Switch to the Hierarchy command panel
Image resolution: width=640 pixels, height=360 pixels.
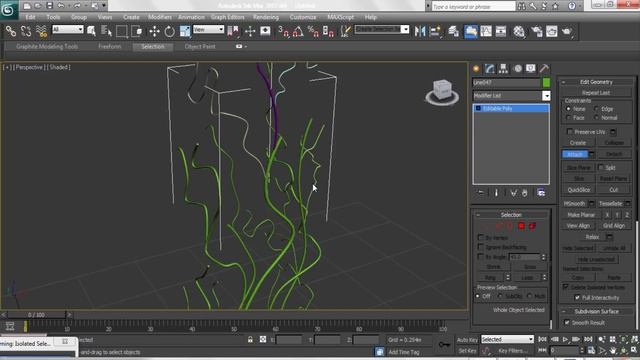[503, 69]
